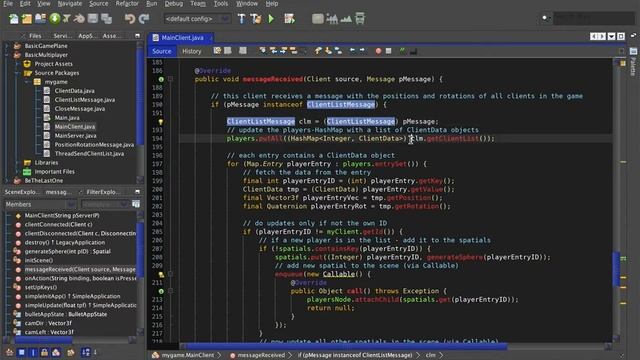Click the Open Project toolbar icon
The height and width of the screenshot is (360, 640).
click(x=40, y=19)
